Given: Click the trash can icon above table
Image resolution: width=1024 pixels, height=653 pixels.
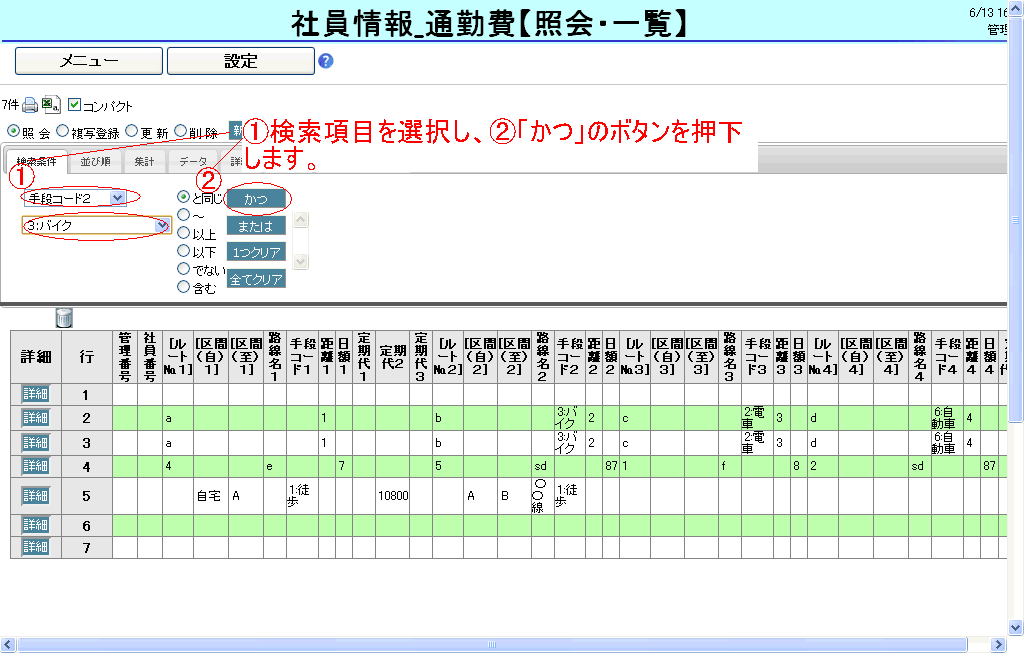Looking at the screenshot, I should [x=64, y=318].
